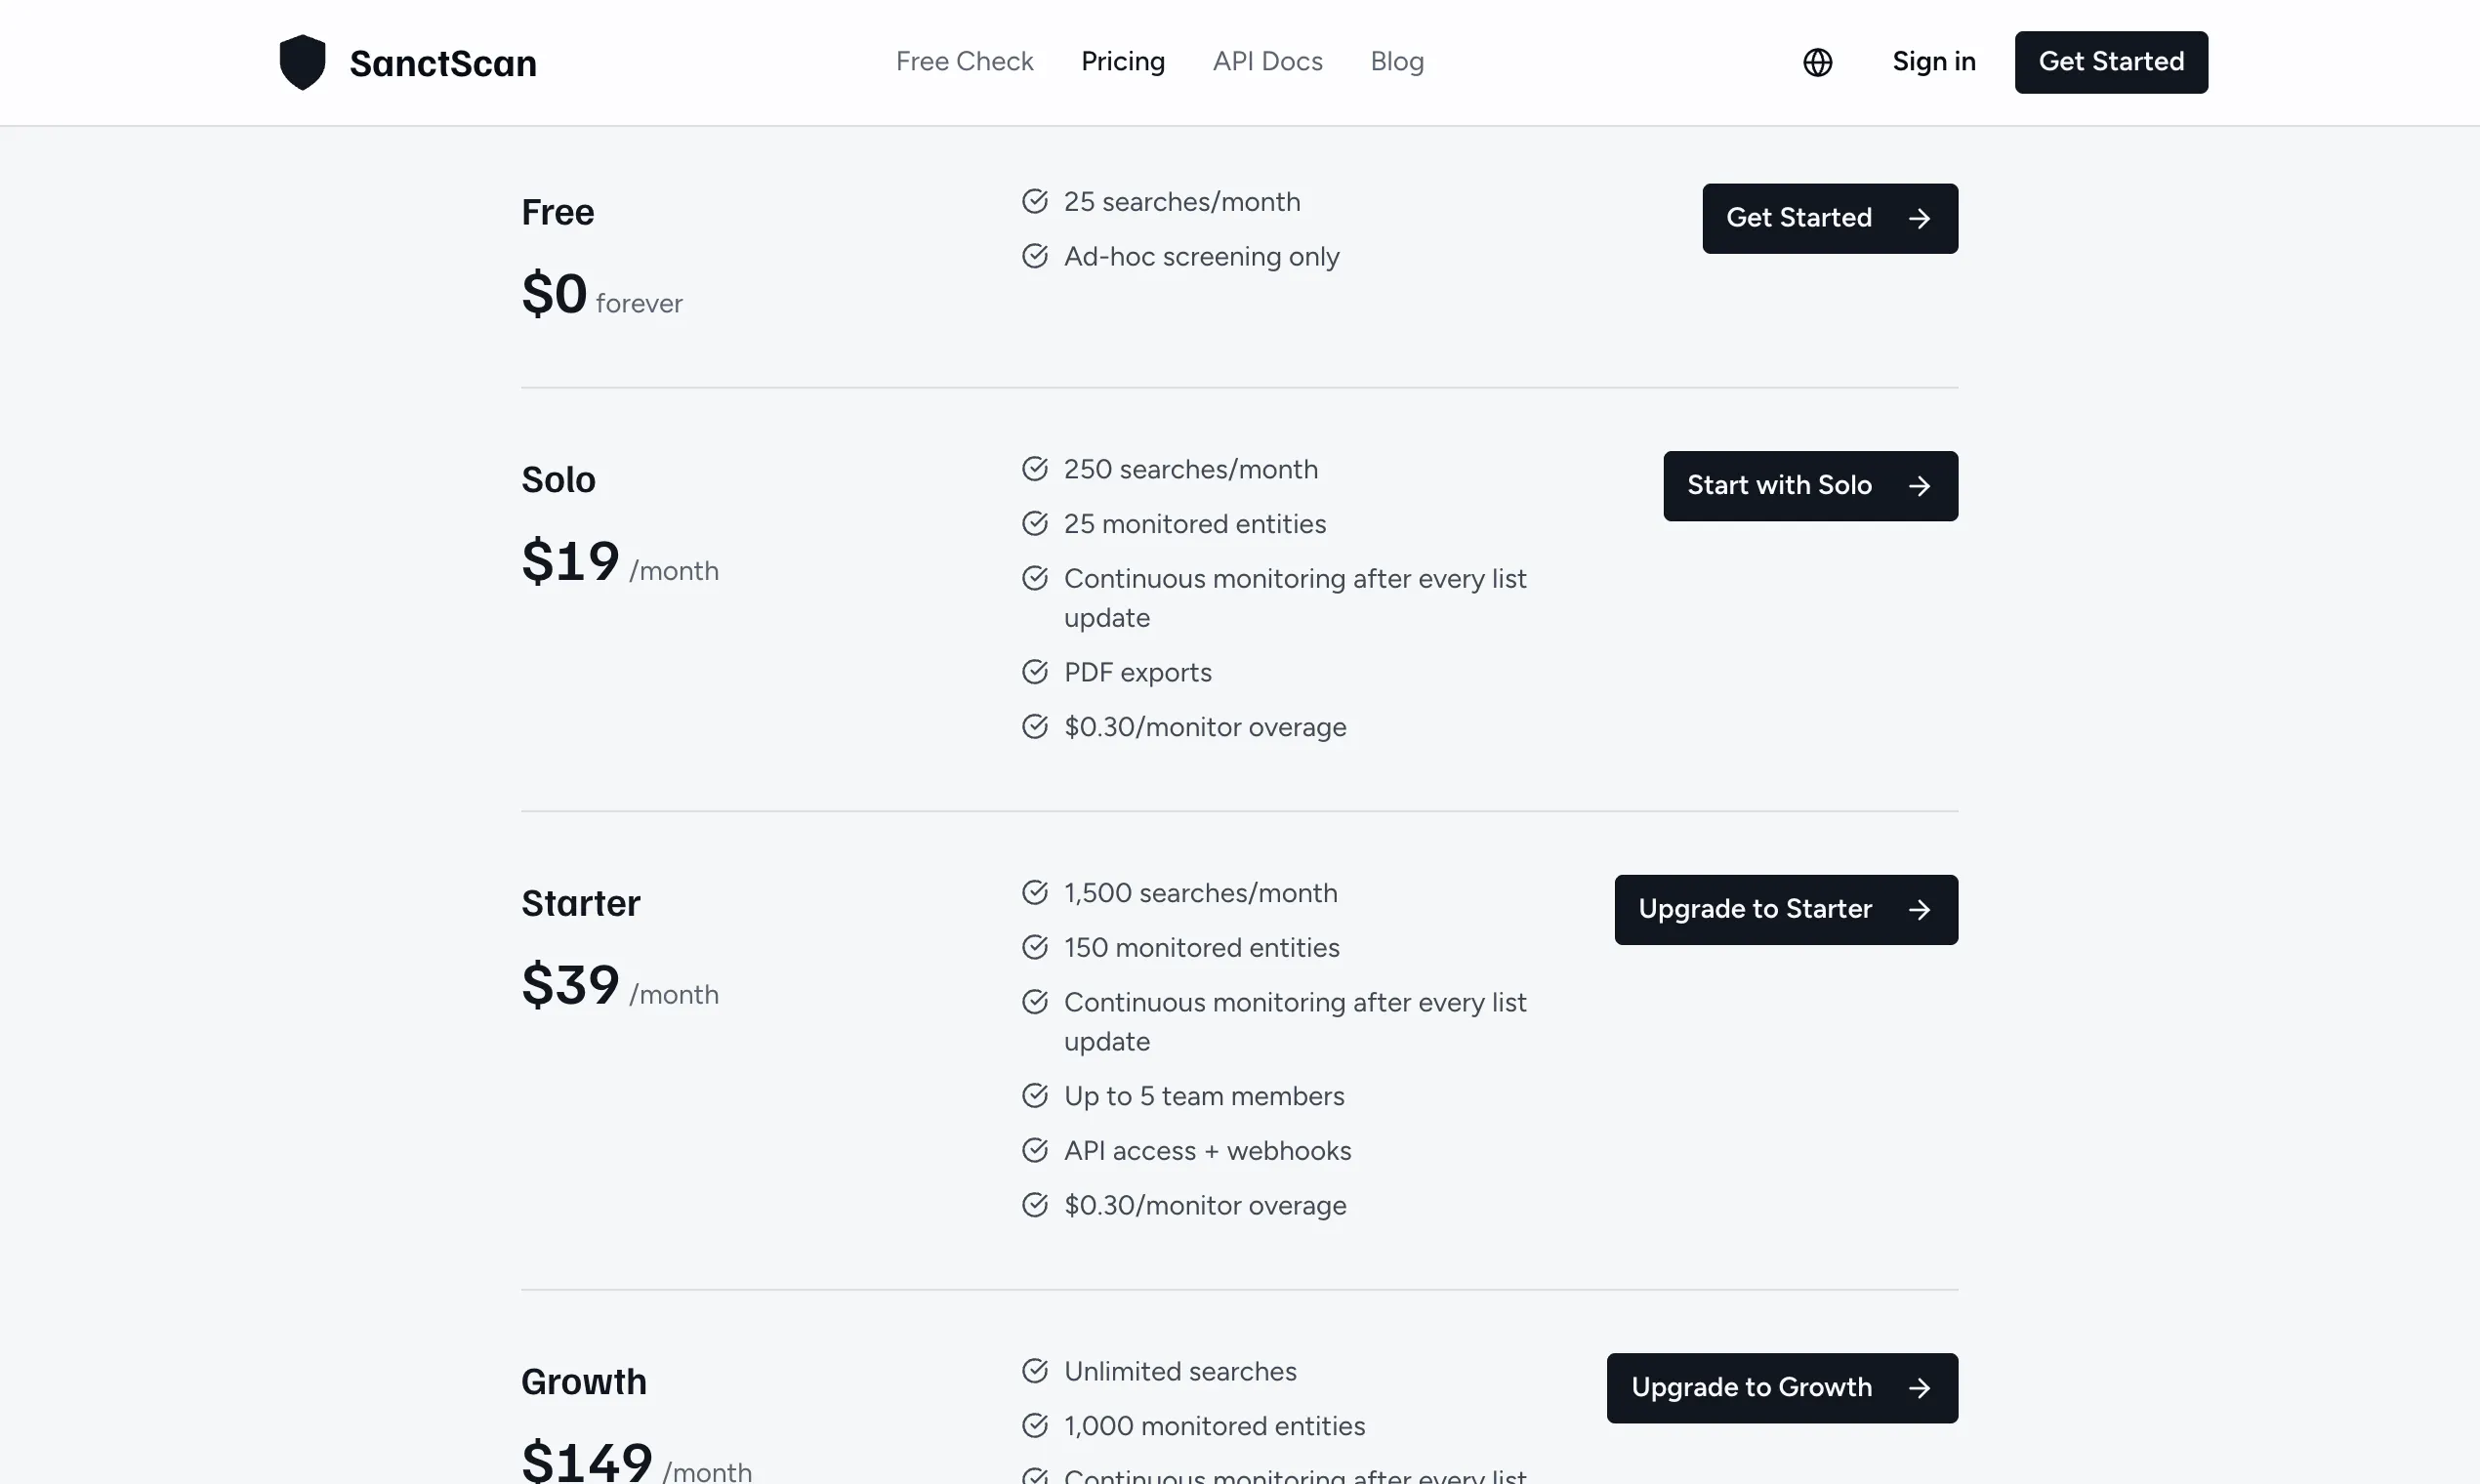Click the $19 /month price

click(620, 562)
